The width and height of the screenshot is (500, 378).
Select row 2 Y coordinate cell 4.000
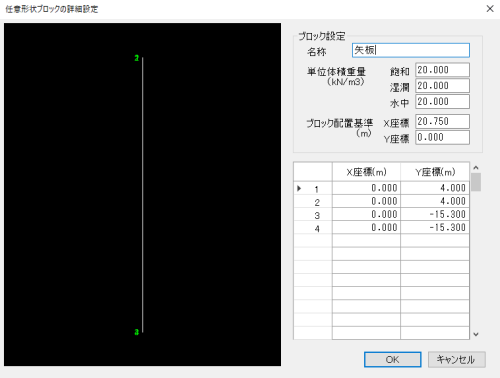click(x=435, y=201)
